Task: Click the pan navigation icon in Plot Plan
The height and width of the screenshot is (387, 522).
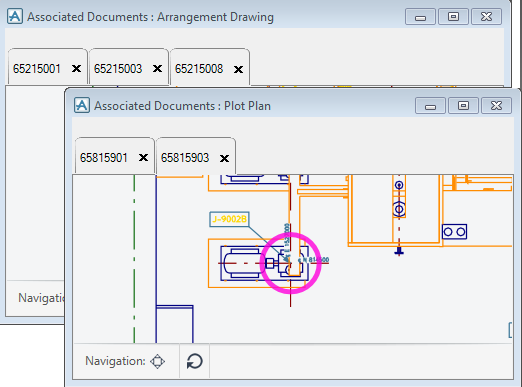Action: click(x=157, y=361)
